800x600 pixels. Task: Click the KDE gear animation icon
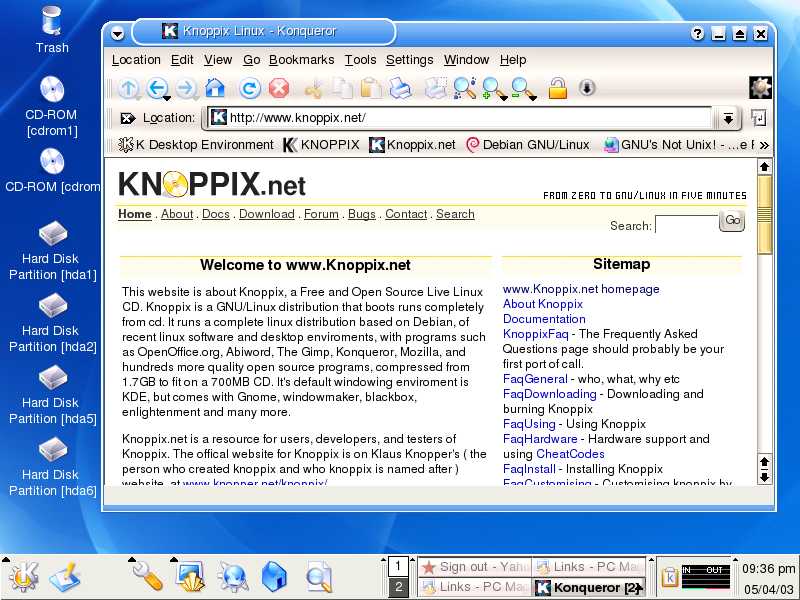(760, 88)
